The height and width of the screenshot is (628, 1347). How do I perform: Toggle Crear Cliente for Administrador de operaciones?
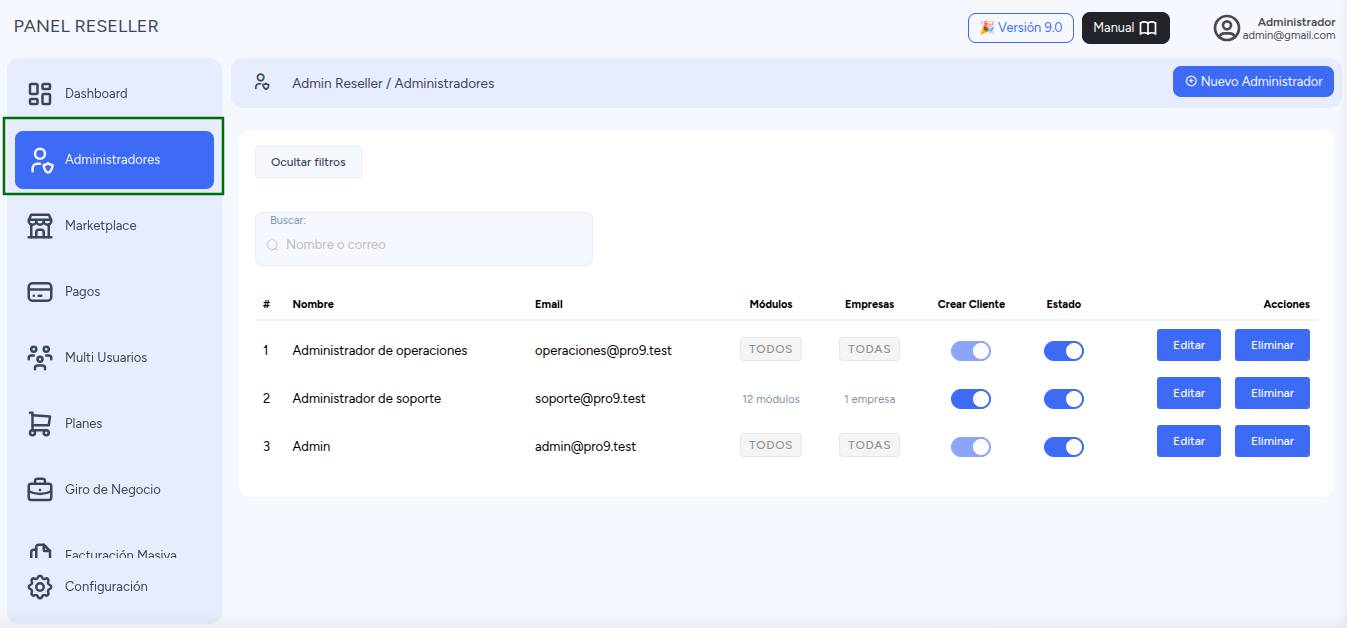point(971,351)
